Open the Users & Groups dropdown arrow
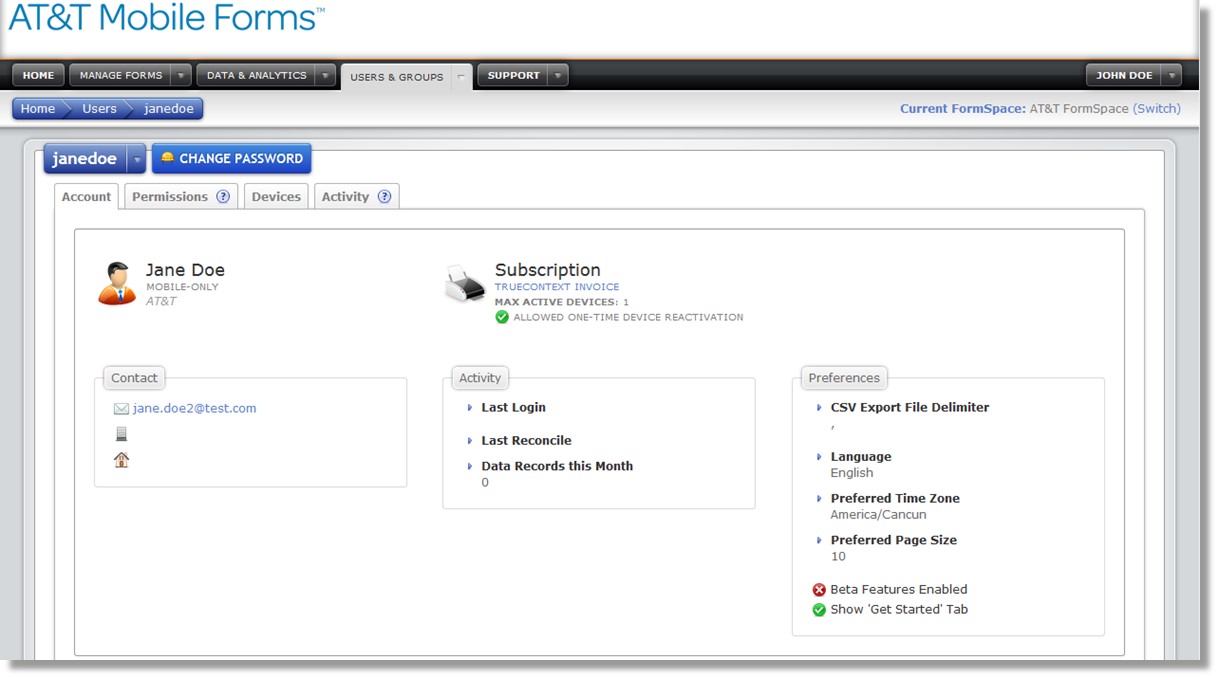The image size is (1218, 678). tap(461, 76)
